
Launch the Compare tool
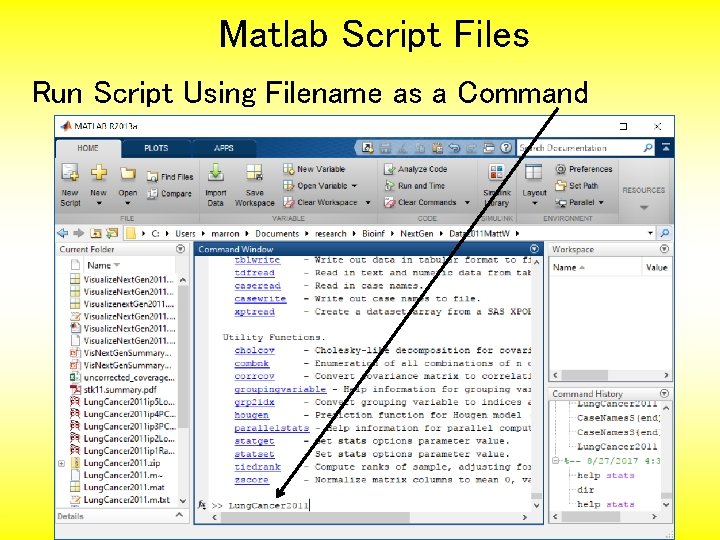(169, 194)
